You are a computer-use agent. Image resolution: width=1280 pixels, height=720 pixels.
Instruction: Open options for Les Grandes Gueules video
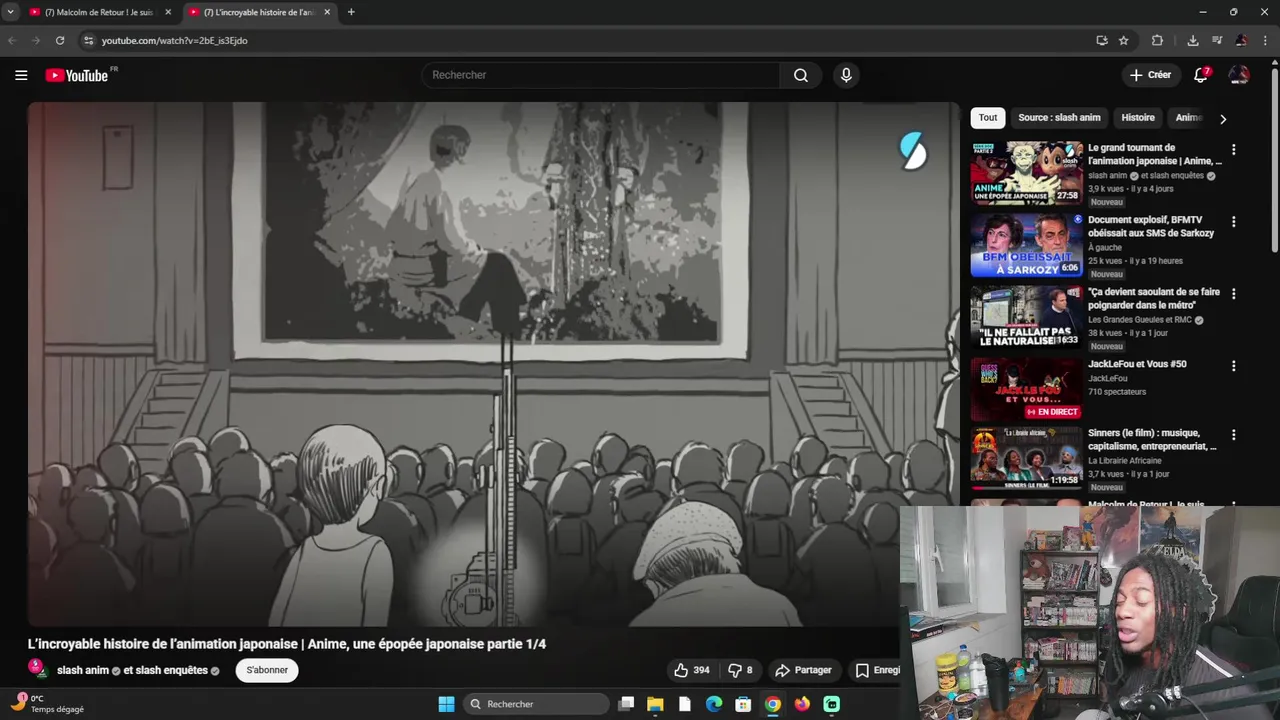[1233, 293]
